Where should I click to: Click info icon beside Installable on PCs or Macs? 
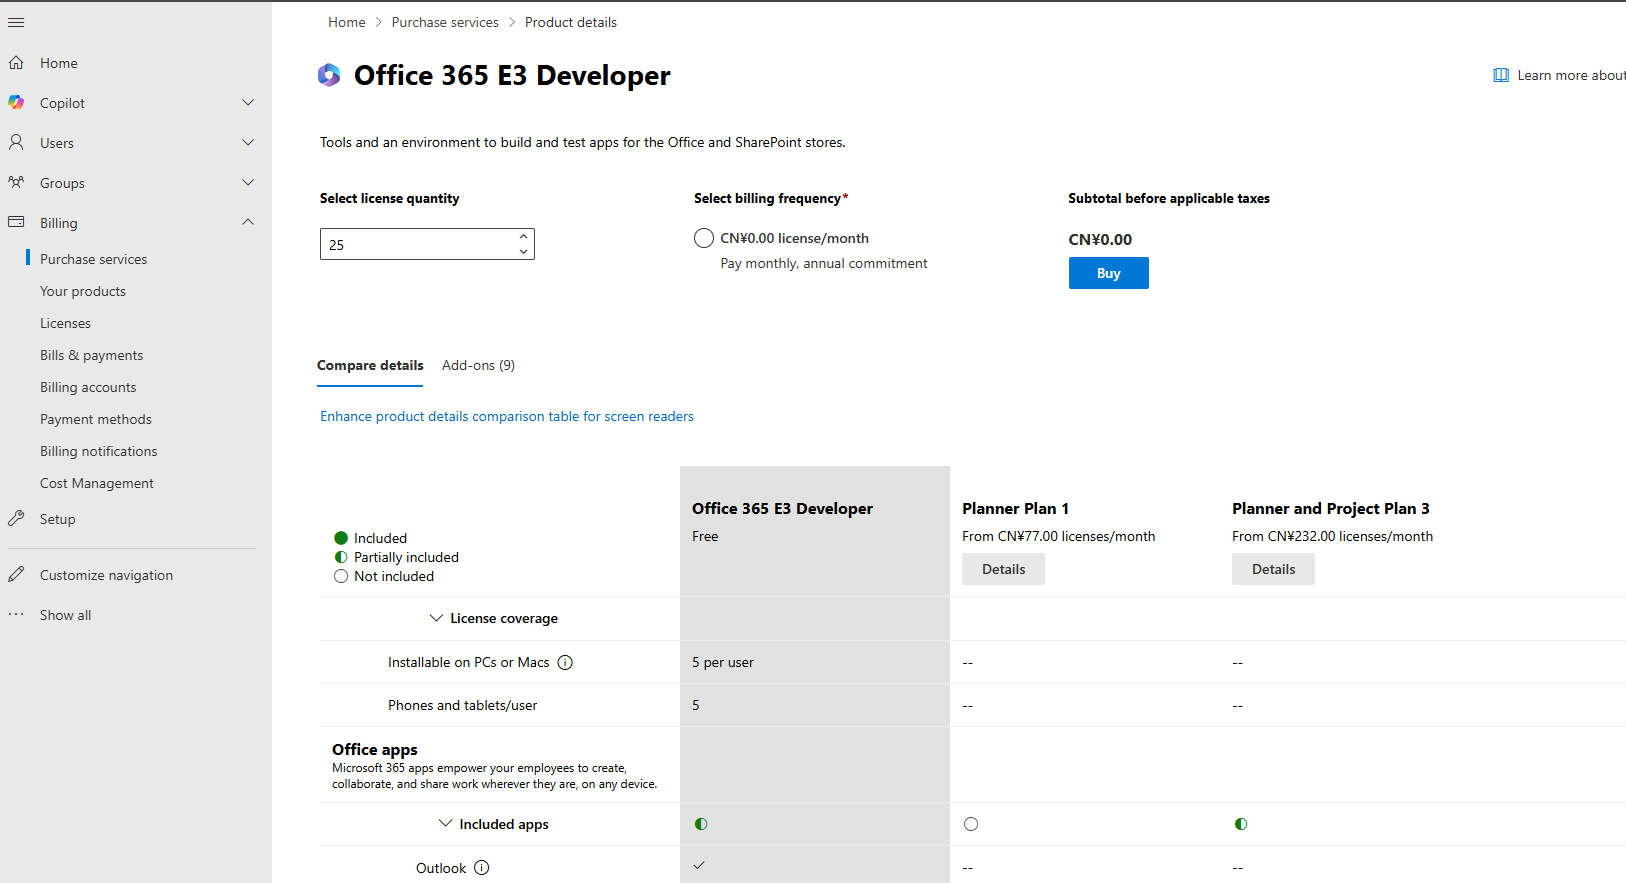pyautogui.click(x=565, y=662)
